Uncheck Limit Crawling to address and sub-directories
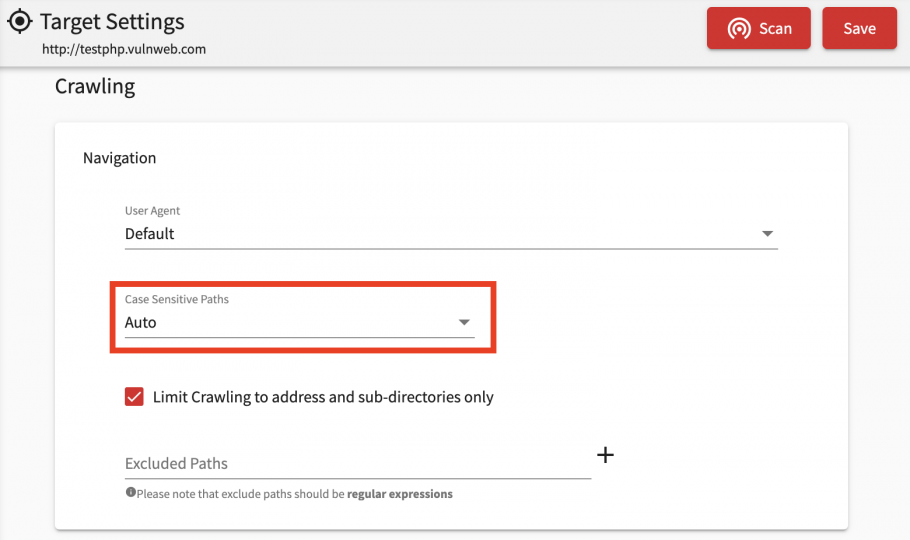910x540 pixels. 134,397
